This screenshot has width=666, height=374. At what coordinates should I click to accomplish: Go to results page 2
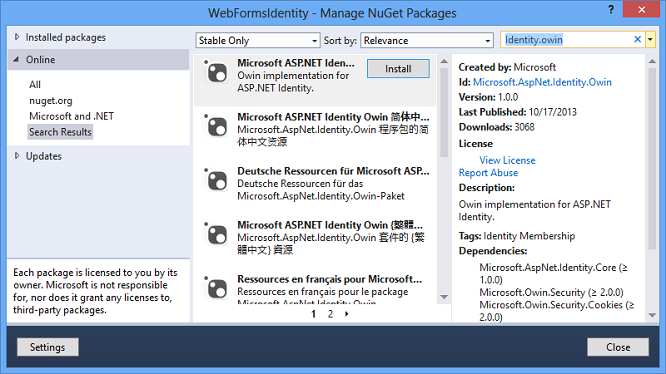tap(330, 314)
